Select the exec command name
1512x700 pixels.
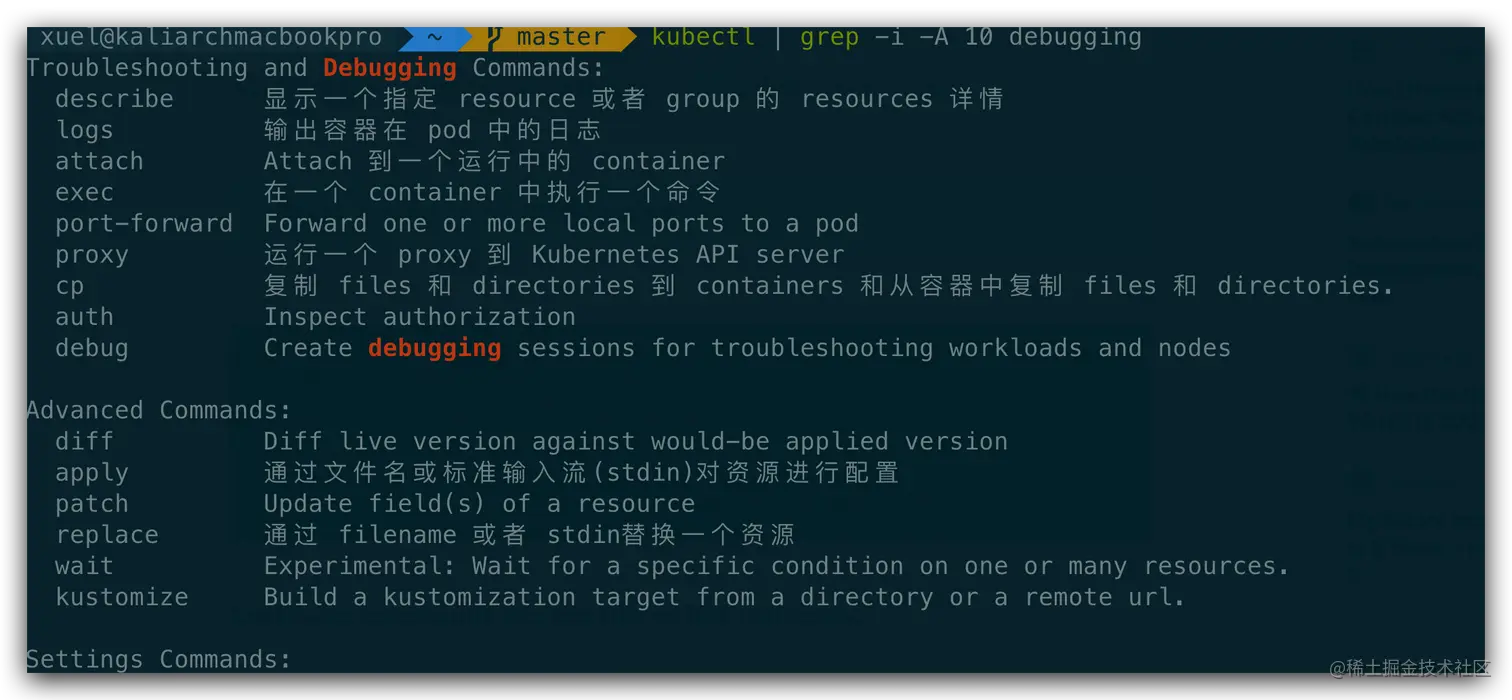pyautogui.click(x=84, y=192)
